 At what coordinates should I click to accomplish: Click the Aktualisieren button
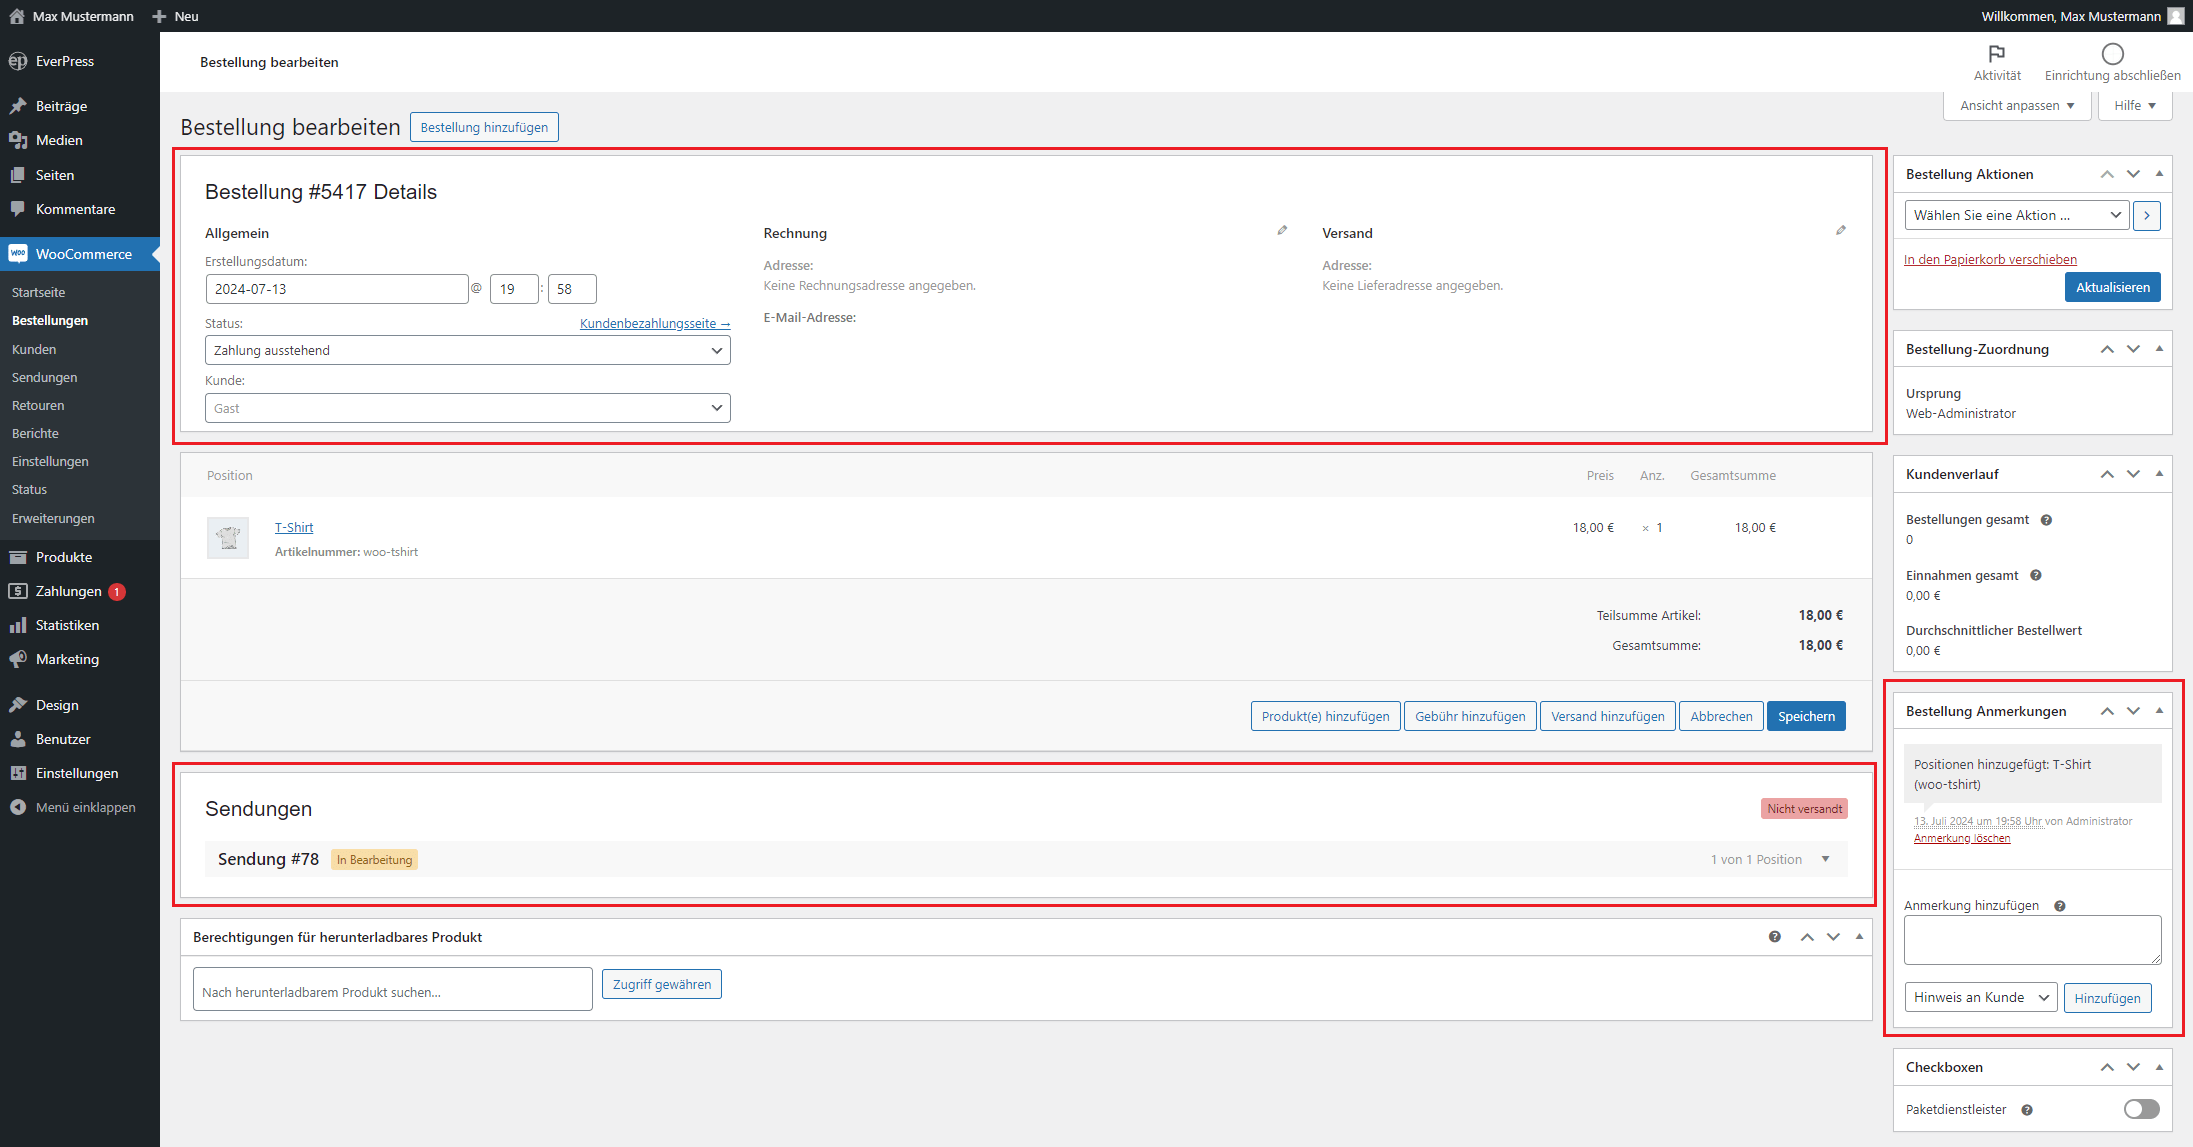(x=2112, y=287)
